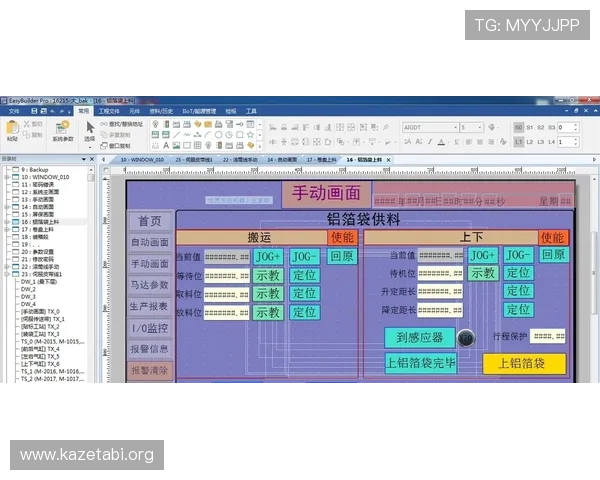Viewport: 600px width, 480px height.
Task: Switch to tab 10 - WINDOW_010
Action: tap(142, 160)
